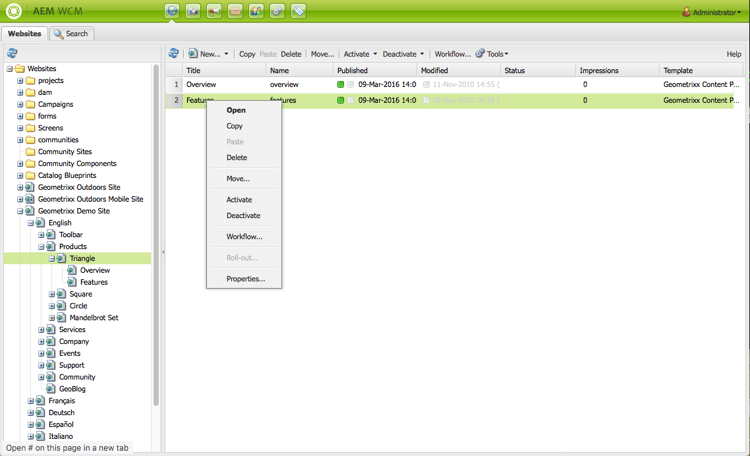Expand the Screens folder

pos(20,128)
